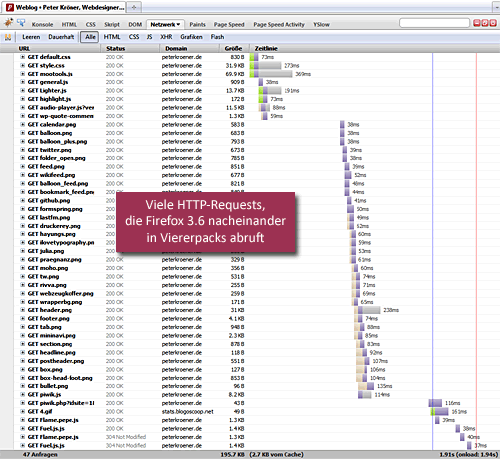Expand the GET 4.gif request

click(23, 411)
